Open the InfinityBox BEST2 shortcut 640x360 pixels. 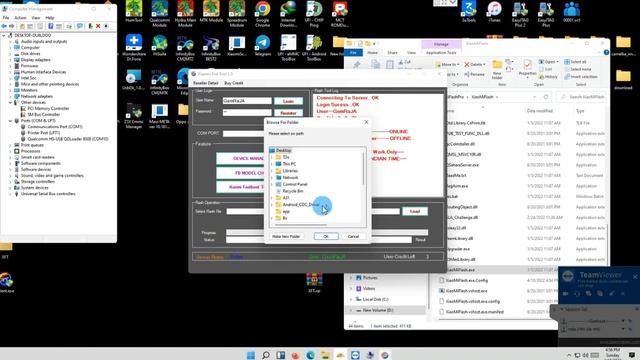pyautogui.click(x=211, y=48)
